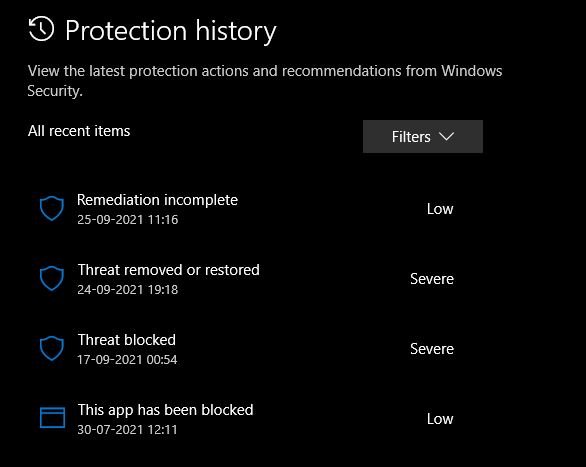Select the 25-09-2021 11:16 timestamp

tap(127, 220)
